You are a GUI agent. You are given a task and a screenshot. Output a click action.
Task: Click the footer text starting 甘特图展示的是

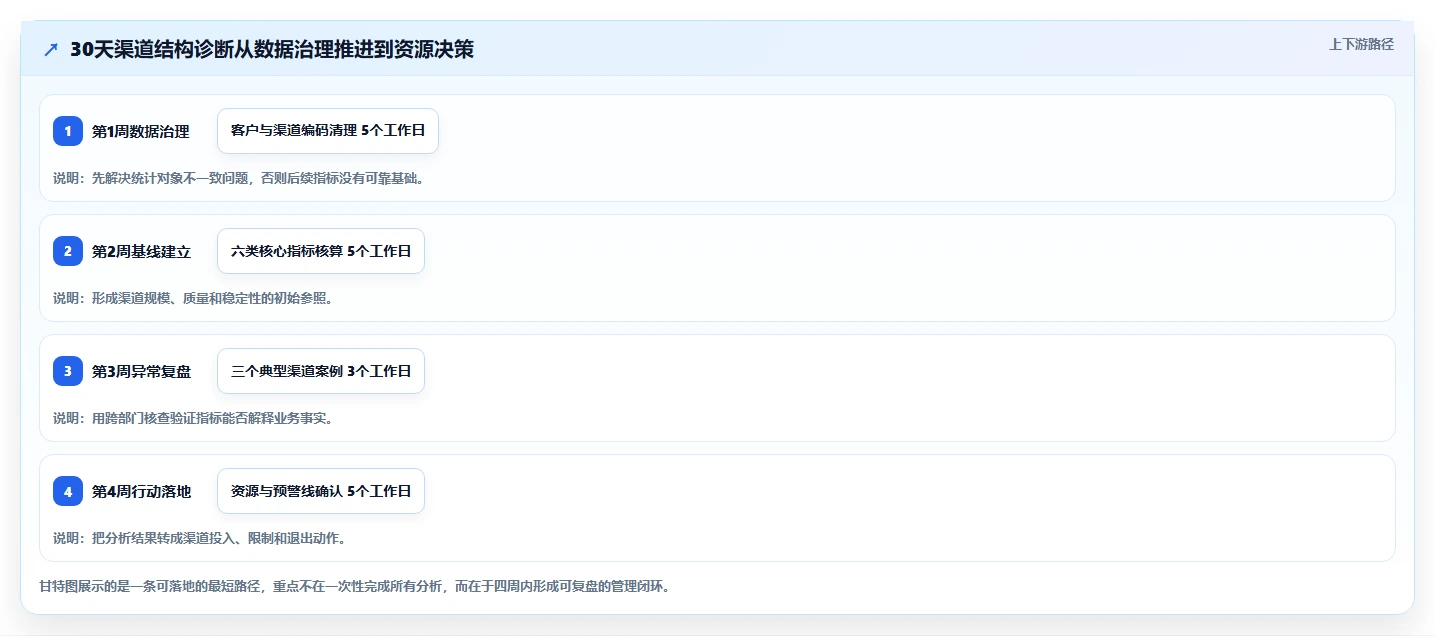[354, 586]
